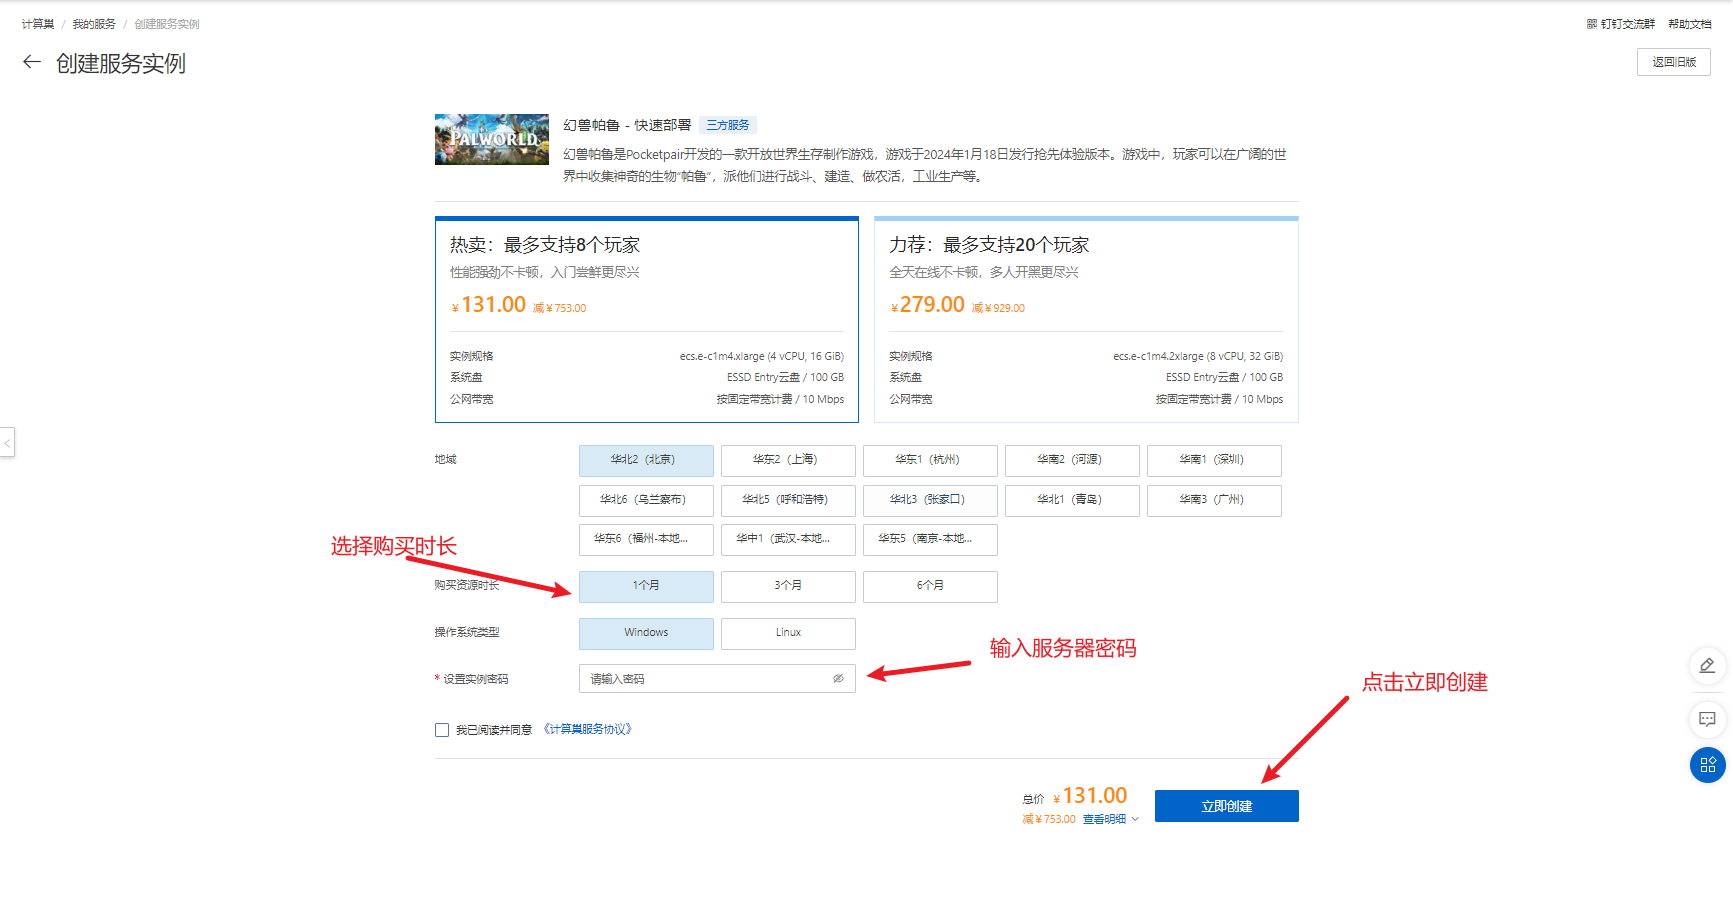This screenshot has height=898, width=1733.
Task: Choose 6个月 purchase duration
Action: pos(930,587)
